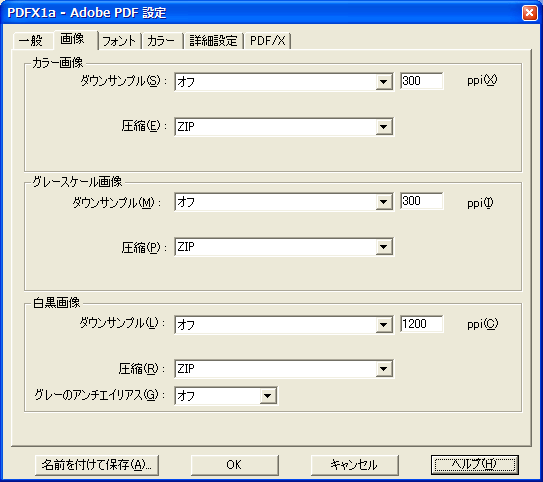The image size is (543, 482).
Task: Switch to the PDF/X tab
Action: (x=267, y=41)
